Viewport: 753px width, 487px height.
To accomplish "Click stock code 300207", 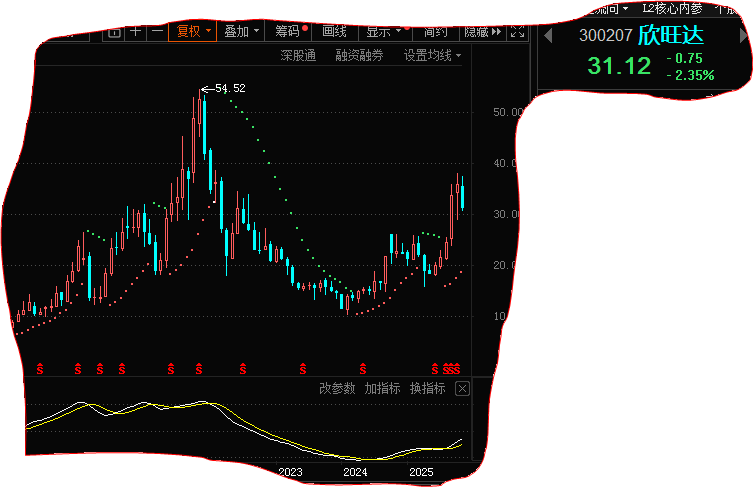I will [x=606, y=36].
